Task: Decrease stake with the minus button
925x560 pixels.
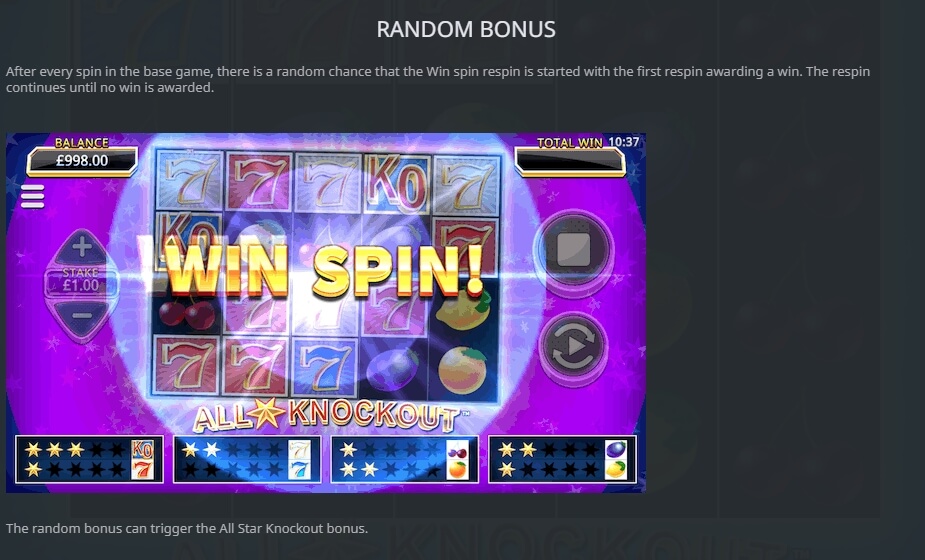Action: click(81, 316)
